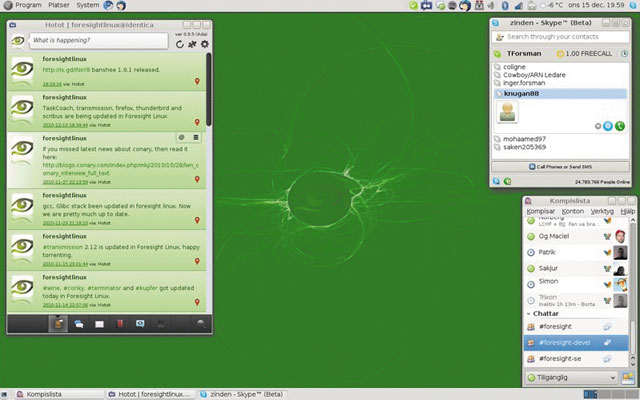Click the network signal tray icon

pyautogui.click(x=518, y=5)
